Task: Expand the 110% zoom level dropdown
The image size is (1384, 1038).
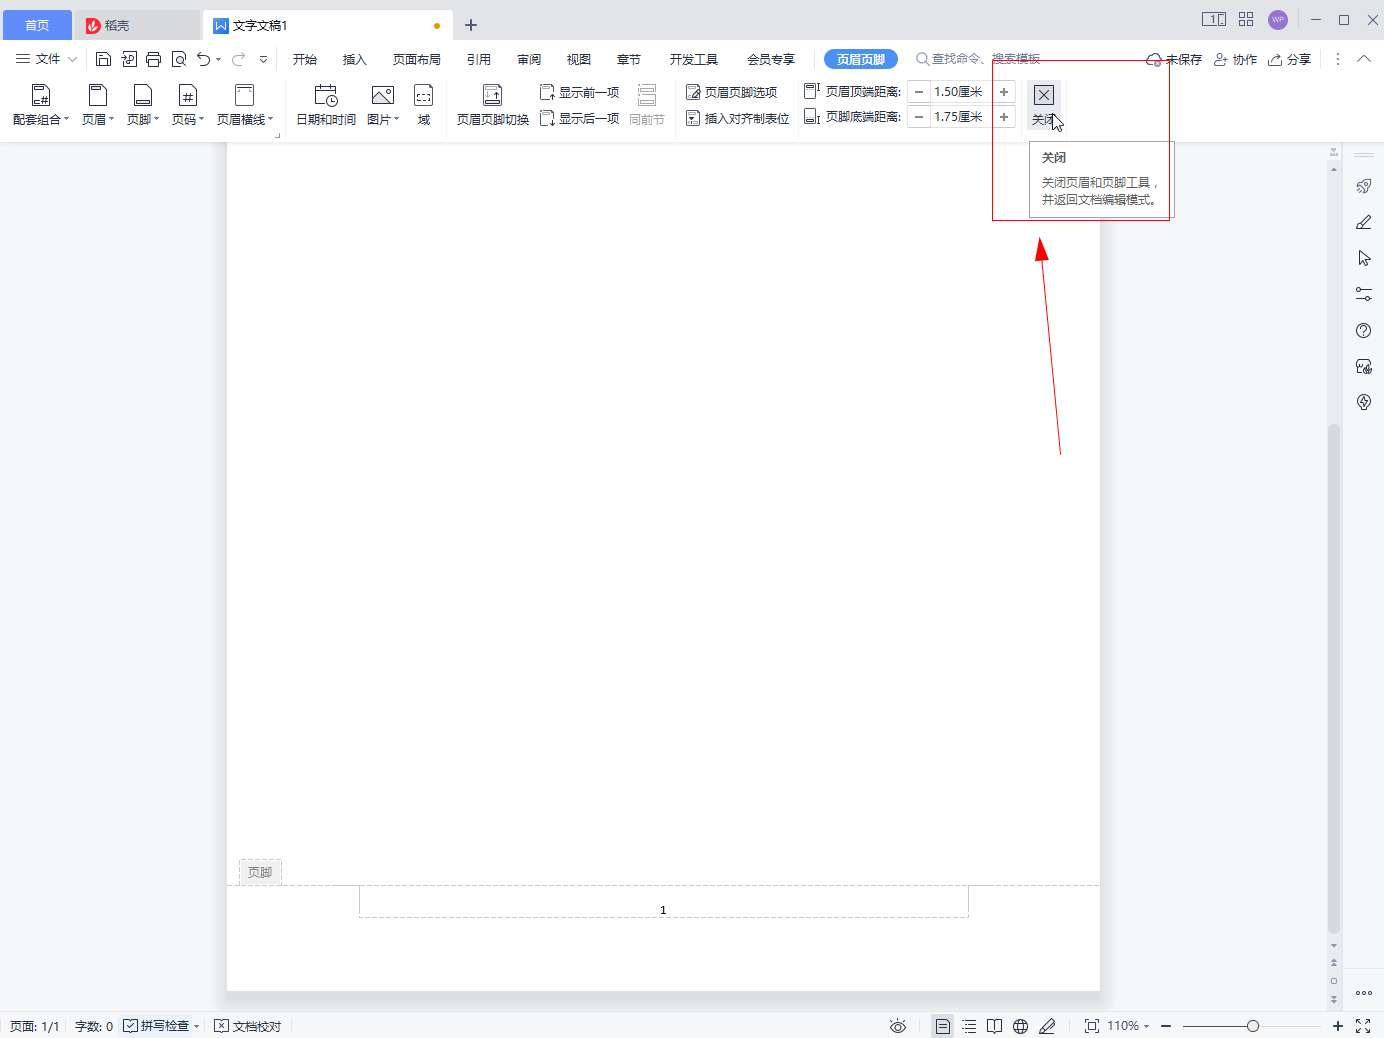Action: 1128,1026
